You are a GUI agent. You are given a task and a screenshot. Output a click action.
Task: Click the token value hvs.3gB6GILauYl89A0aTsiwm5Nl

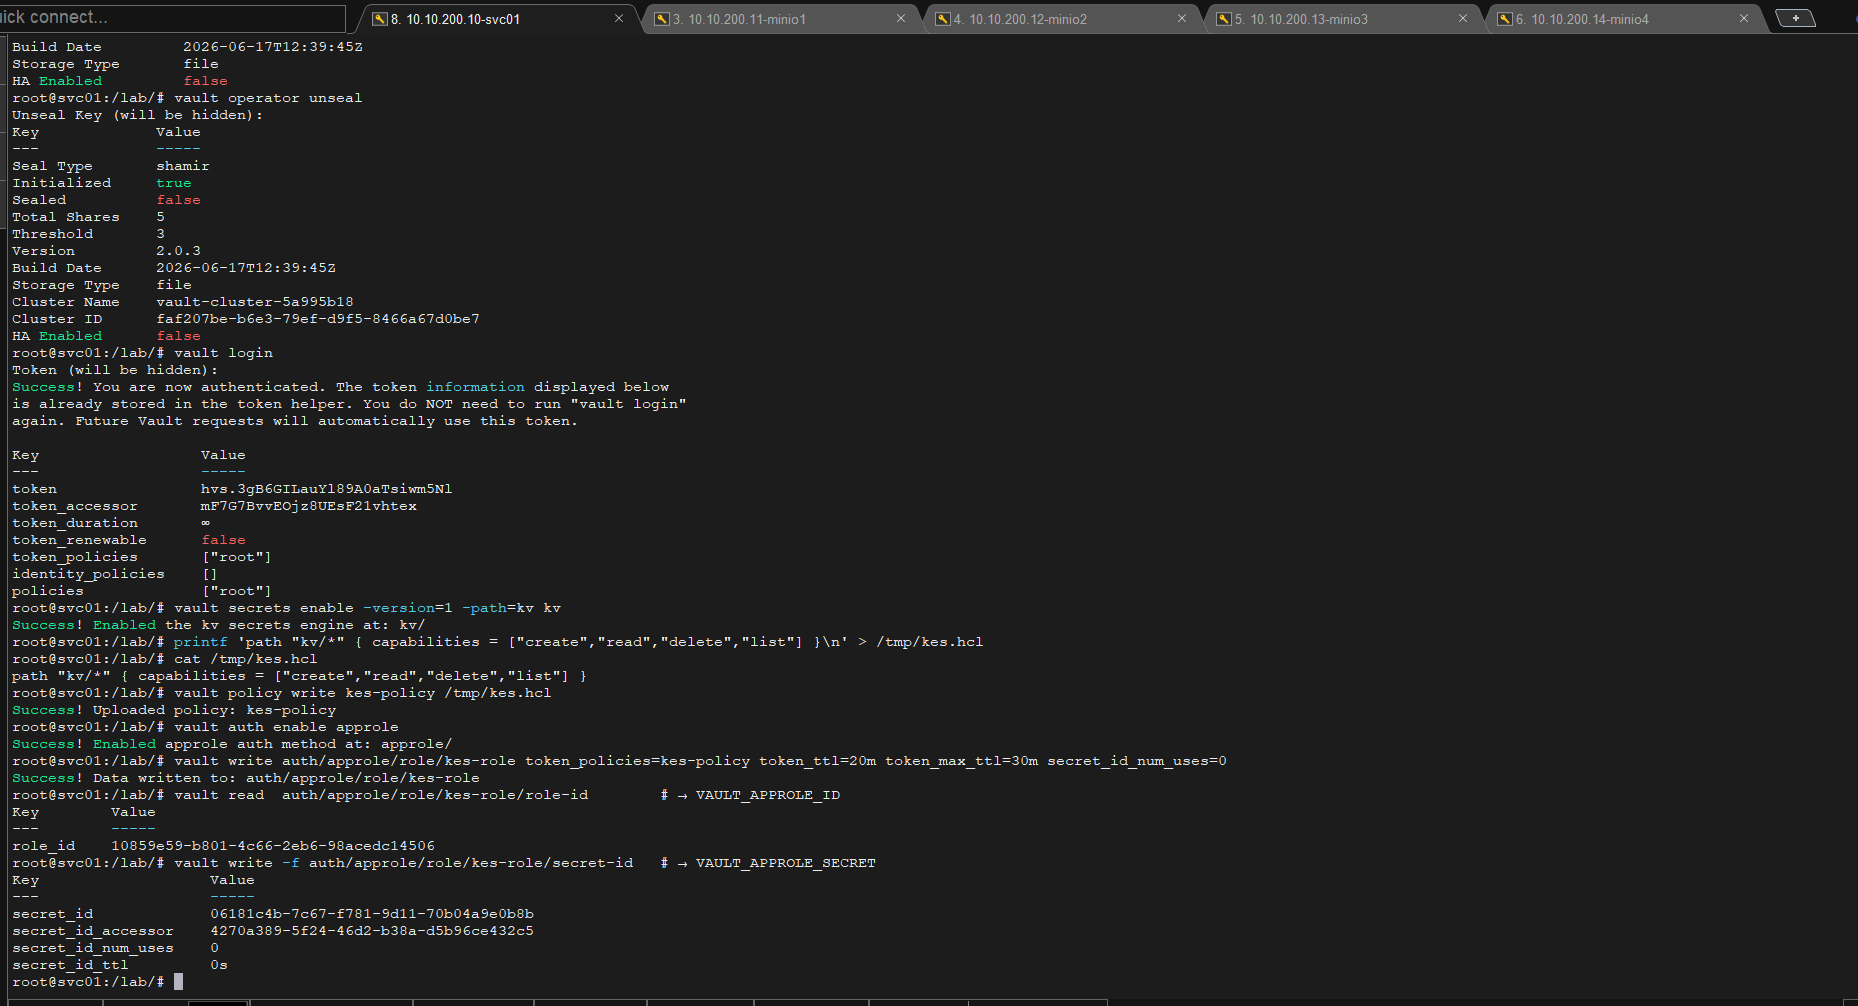tap(326, 489)
